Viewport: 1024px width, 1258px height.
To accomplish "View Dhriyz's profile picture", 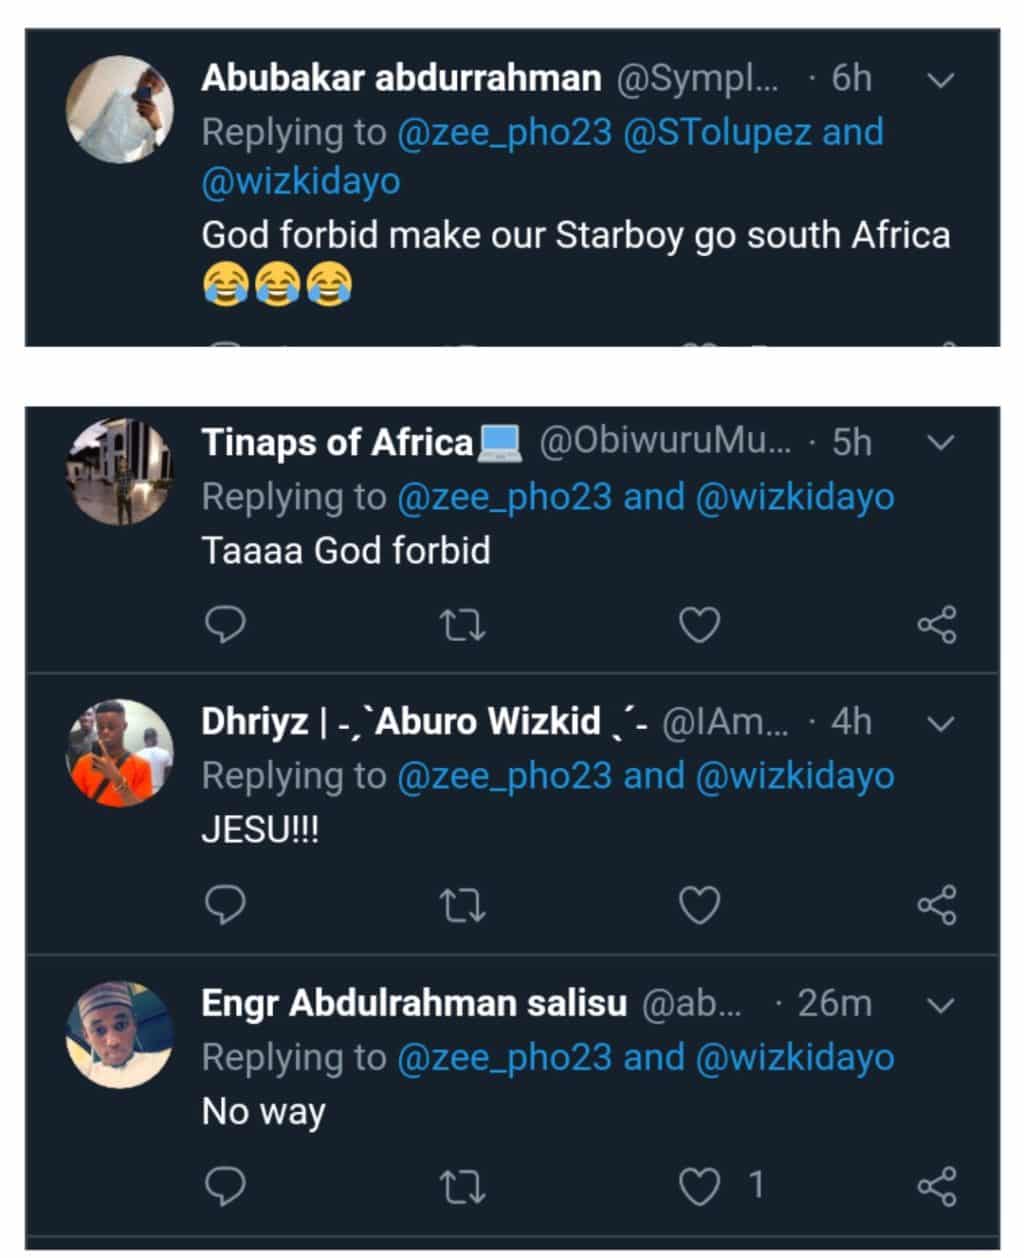I will (120, 753).
